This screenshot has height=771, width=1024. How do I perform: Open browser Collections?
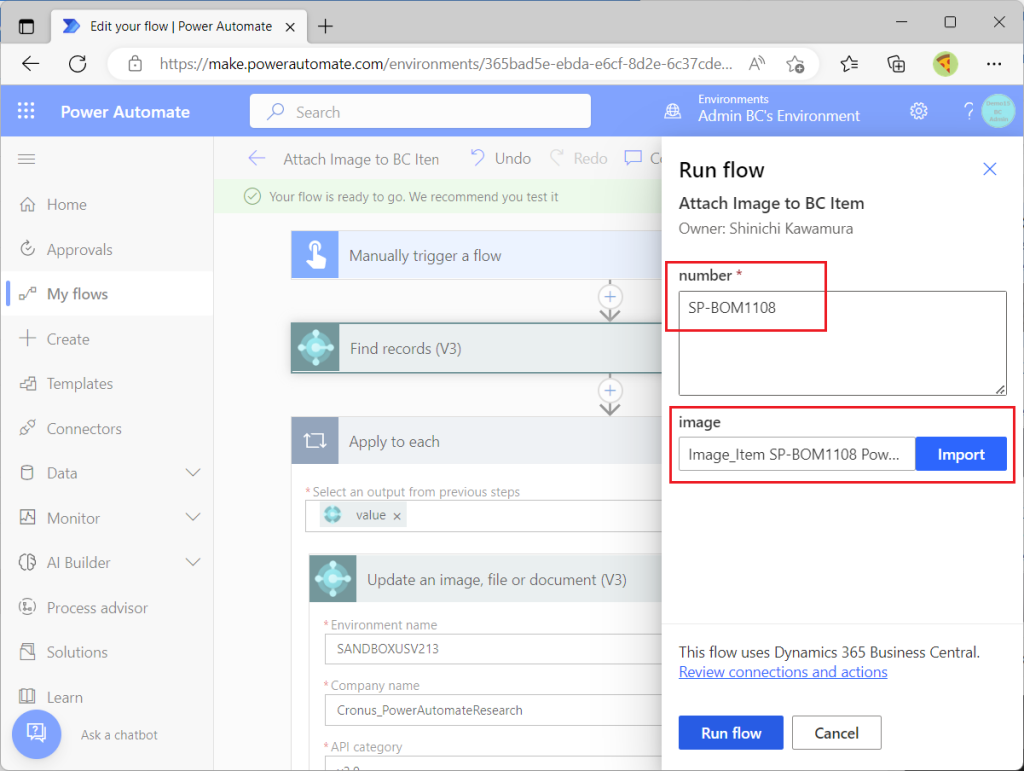click(x=896, y=64)
